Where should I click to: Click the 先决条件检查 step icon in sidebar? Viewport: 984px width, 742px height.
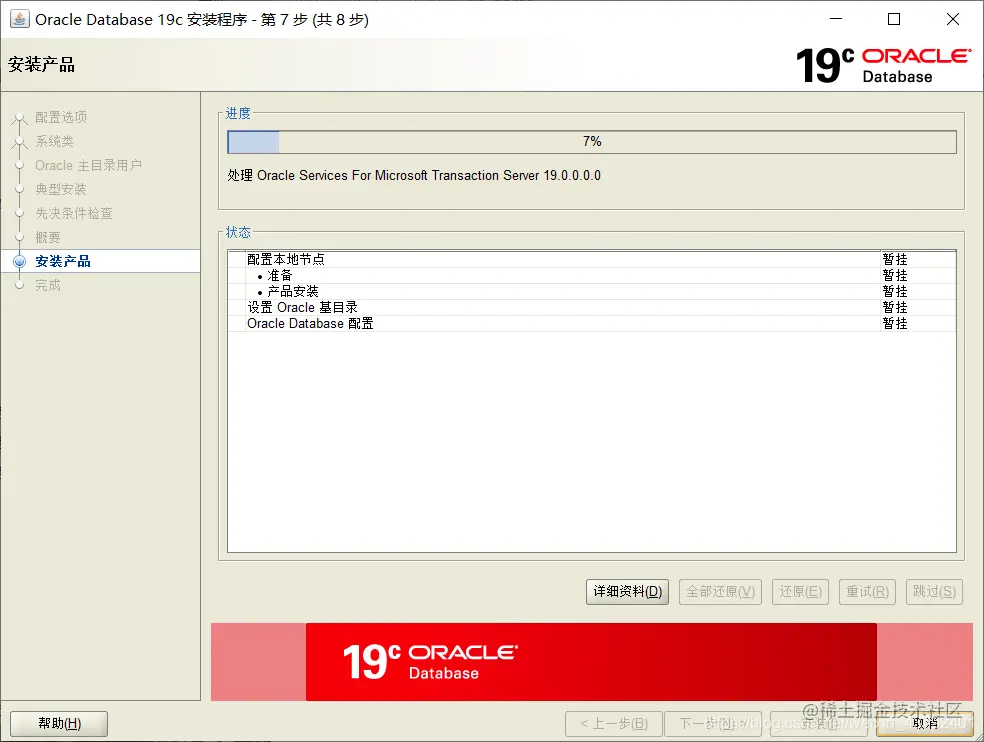[20, 213]
